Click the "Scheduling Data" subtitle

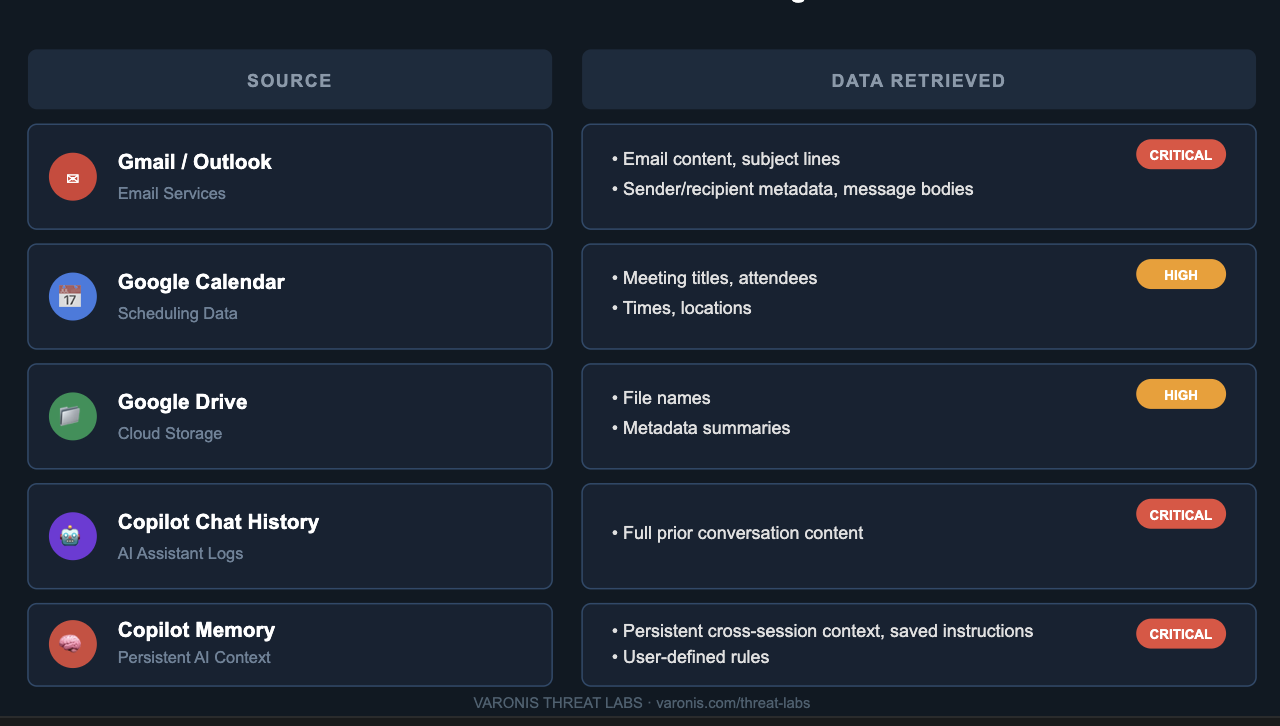point(178,313)
